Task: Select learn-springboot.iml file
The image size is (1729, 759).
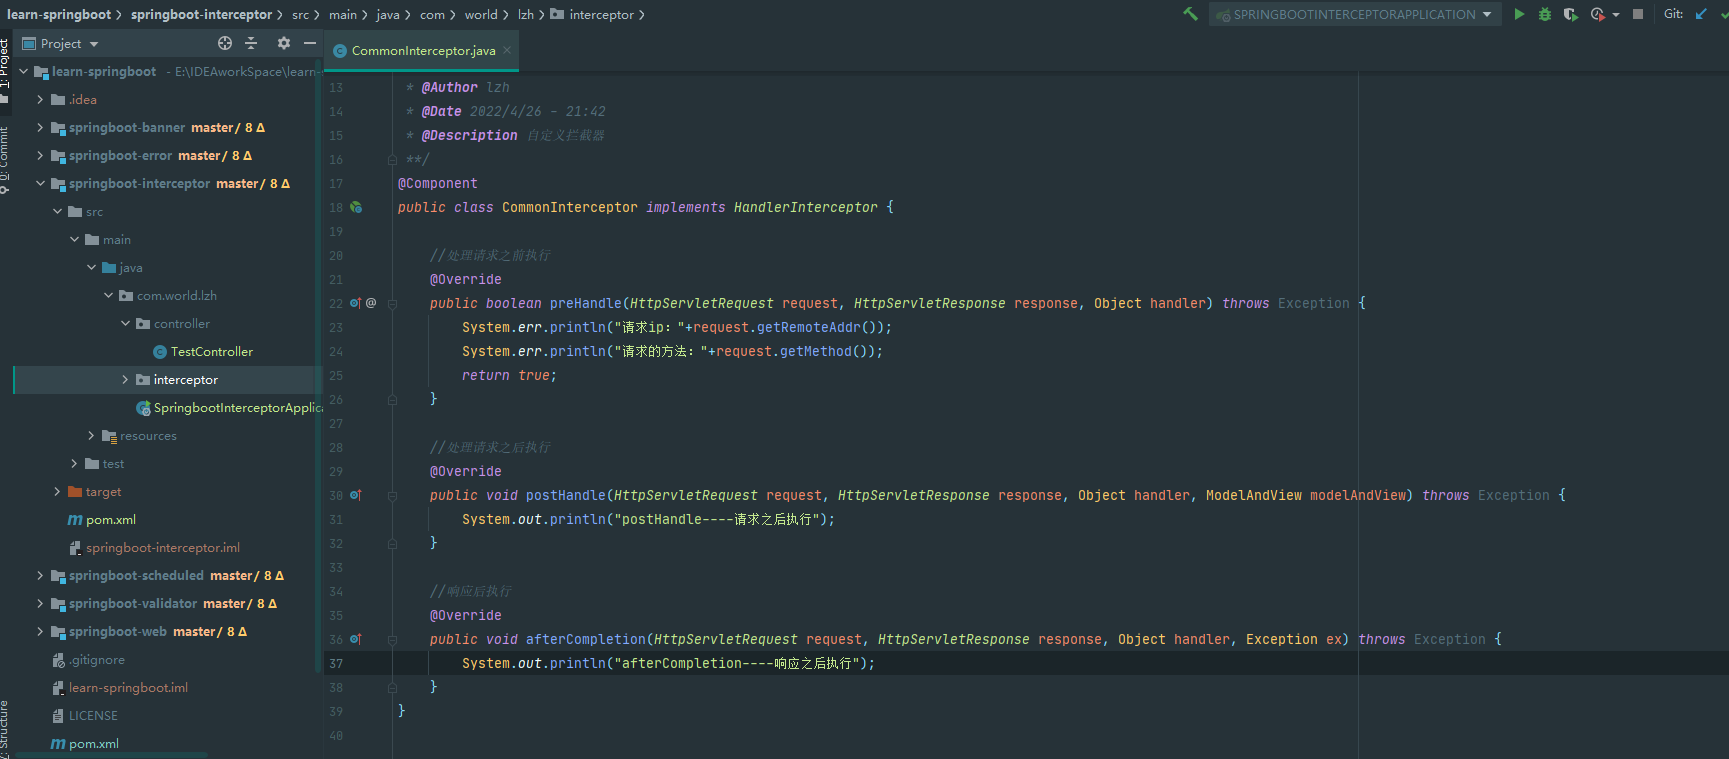Action: coord(120,687)
